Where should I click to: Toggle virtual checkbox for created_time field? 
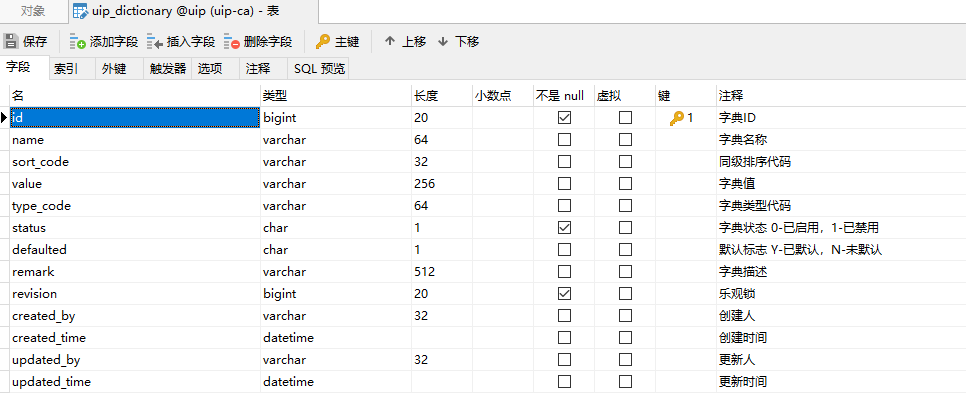coord(625,338)
